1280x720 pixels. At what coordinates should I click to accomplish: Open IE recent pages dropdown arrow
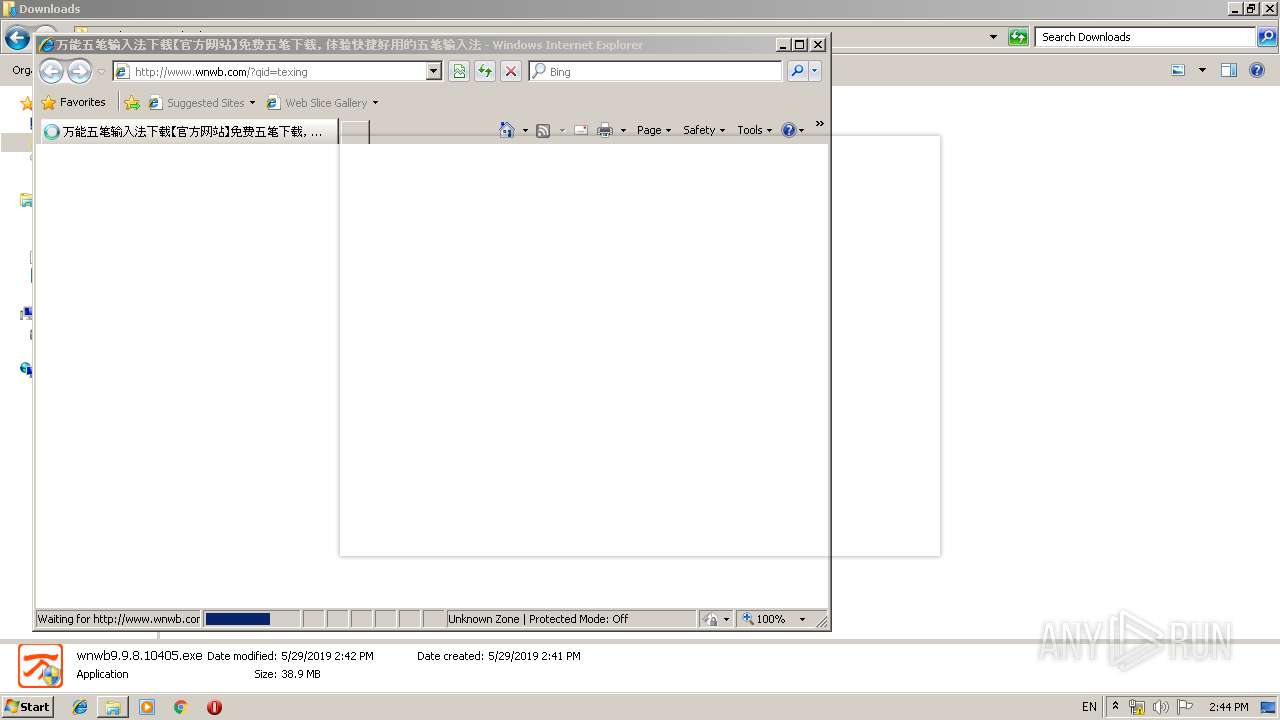pos(101,72)
